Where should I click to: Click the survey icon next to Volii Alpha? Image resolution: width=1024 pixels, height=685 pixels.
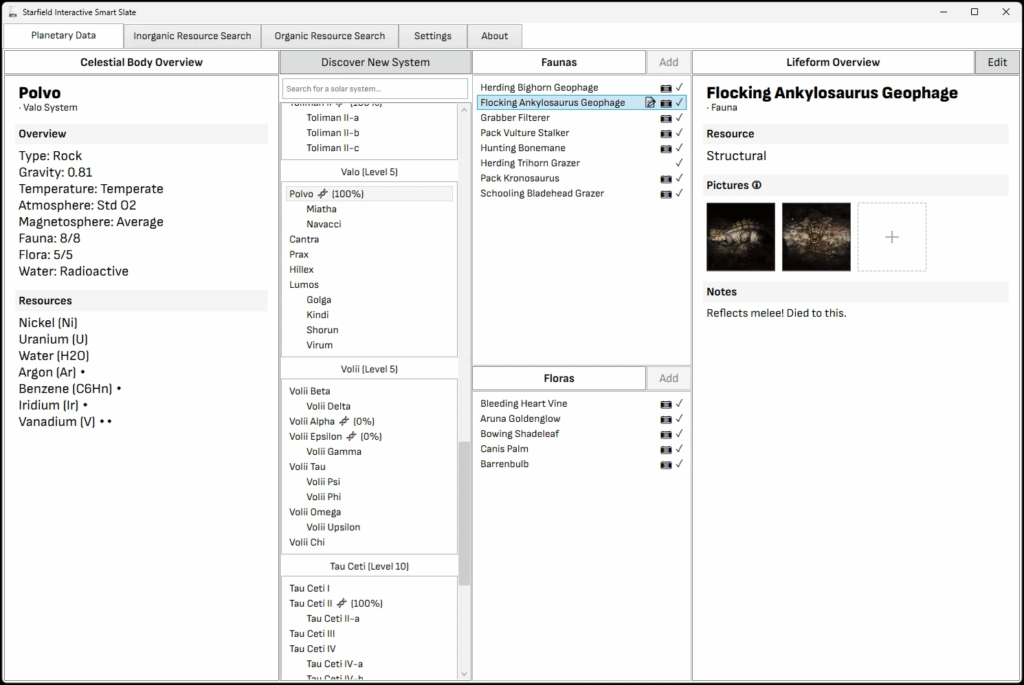pos(343,422)
